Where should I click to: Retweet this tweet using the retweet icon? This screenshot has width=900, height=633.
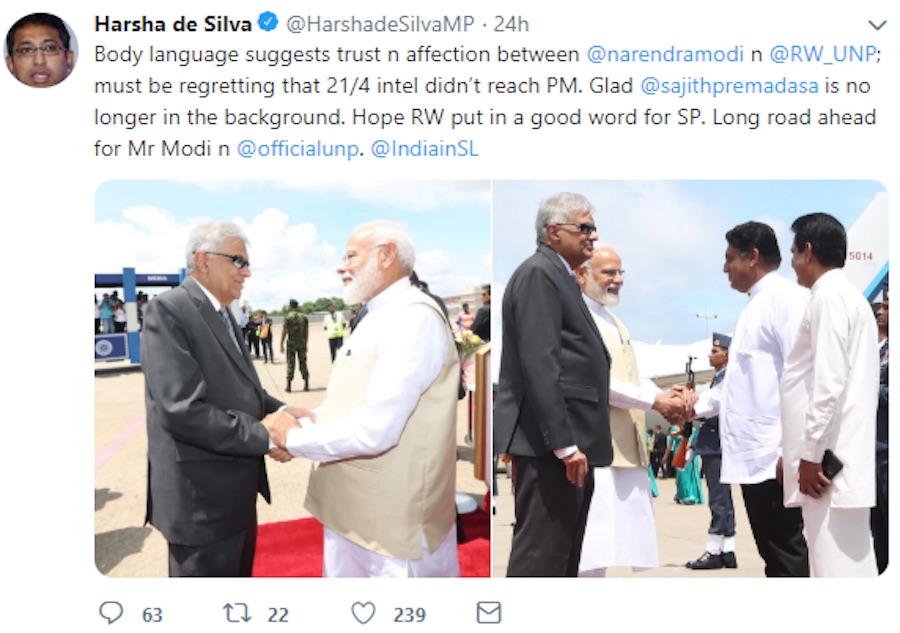237,613
